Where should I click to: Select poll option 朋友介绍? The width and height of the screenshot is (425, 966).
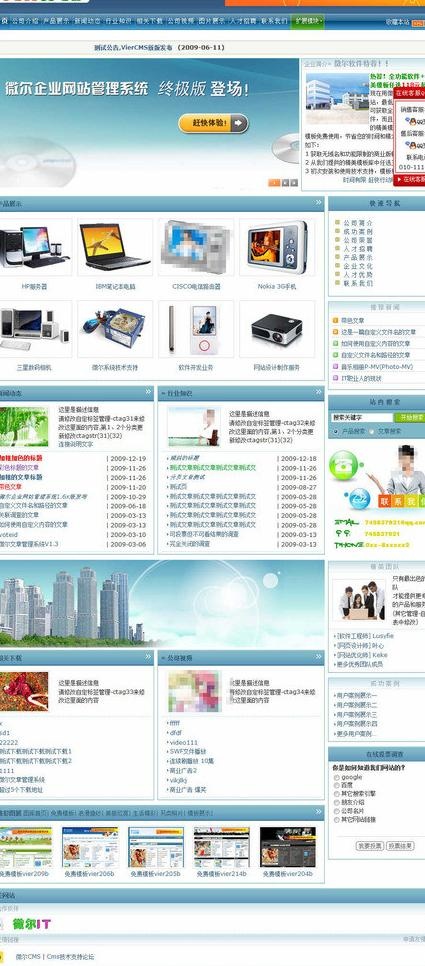pyautogui.click(x=337, y=803)
